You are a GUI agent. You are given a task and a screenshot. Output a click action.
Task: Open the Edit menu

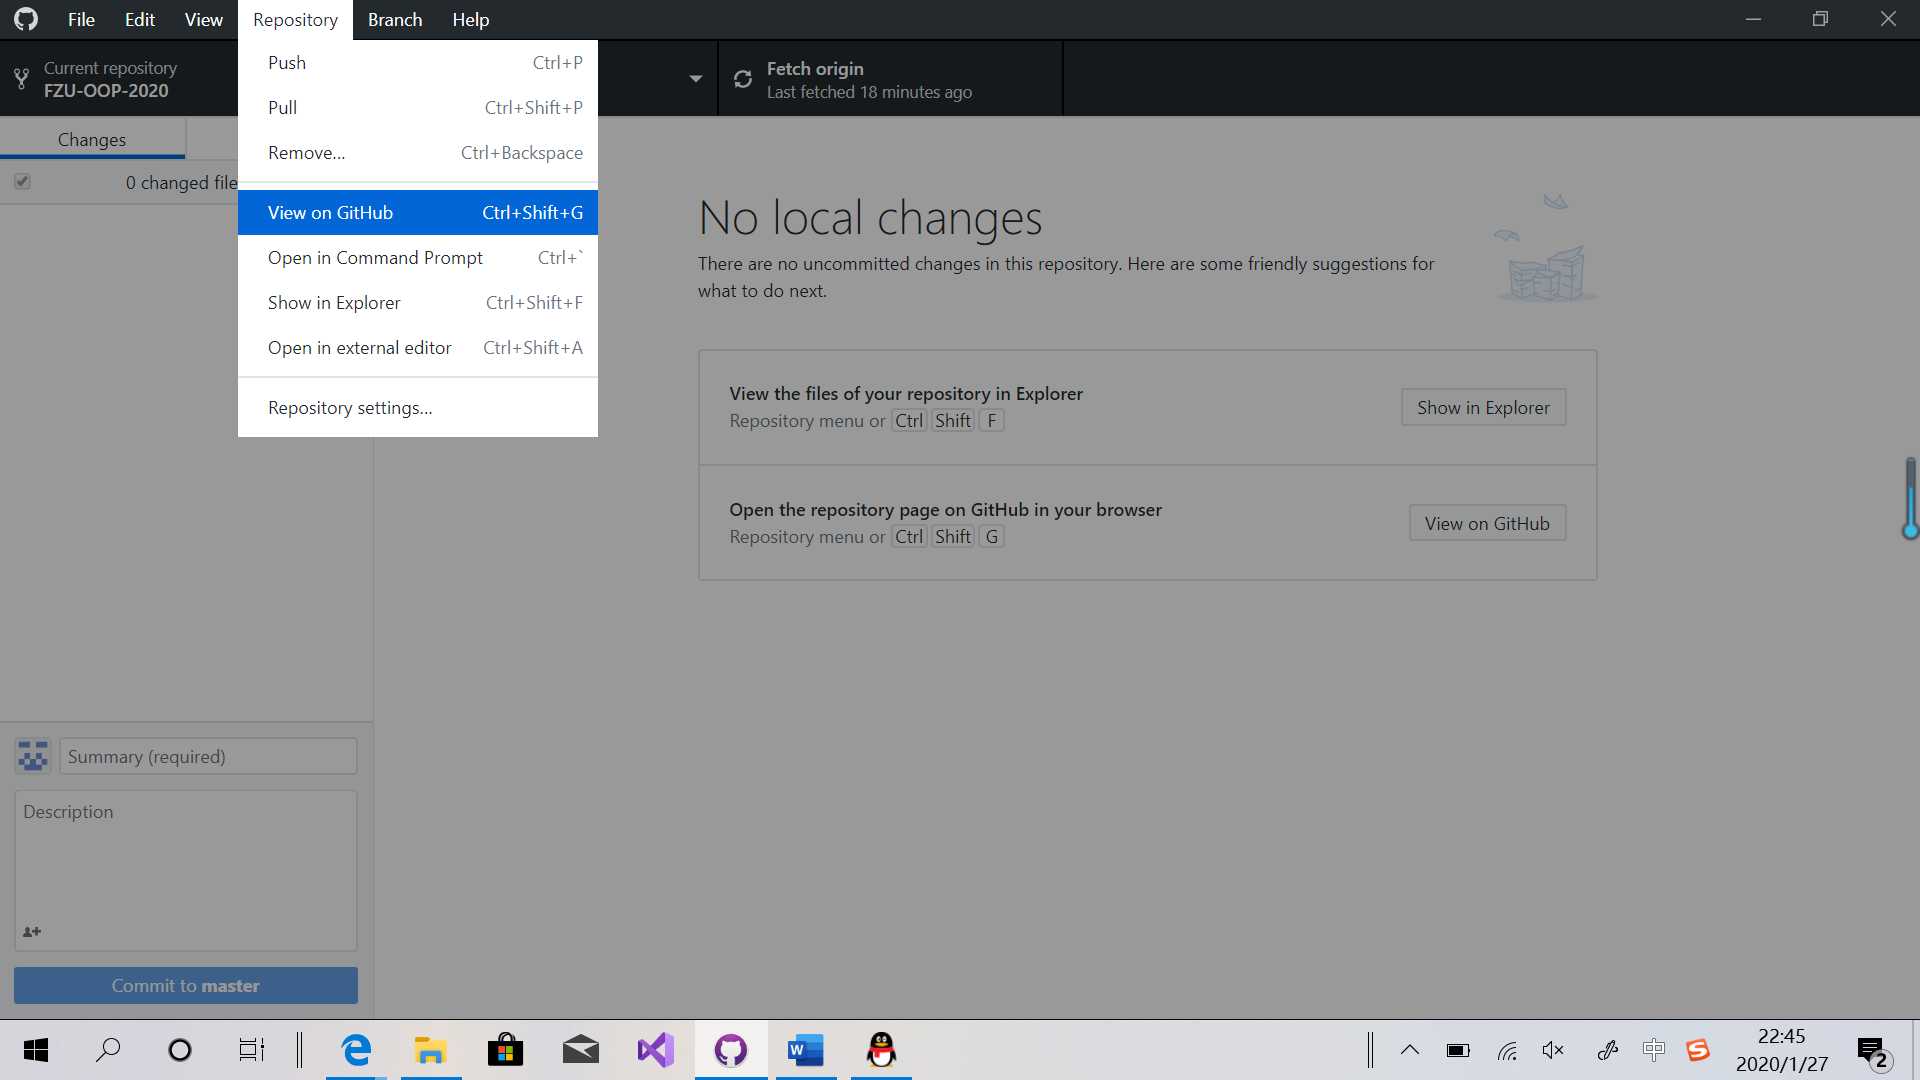tap(140, 20)
